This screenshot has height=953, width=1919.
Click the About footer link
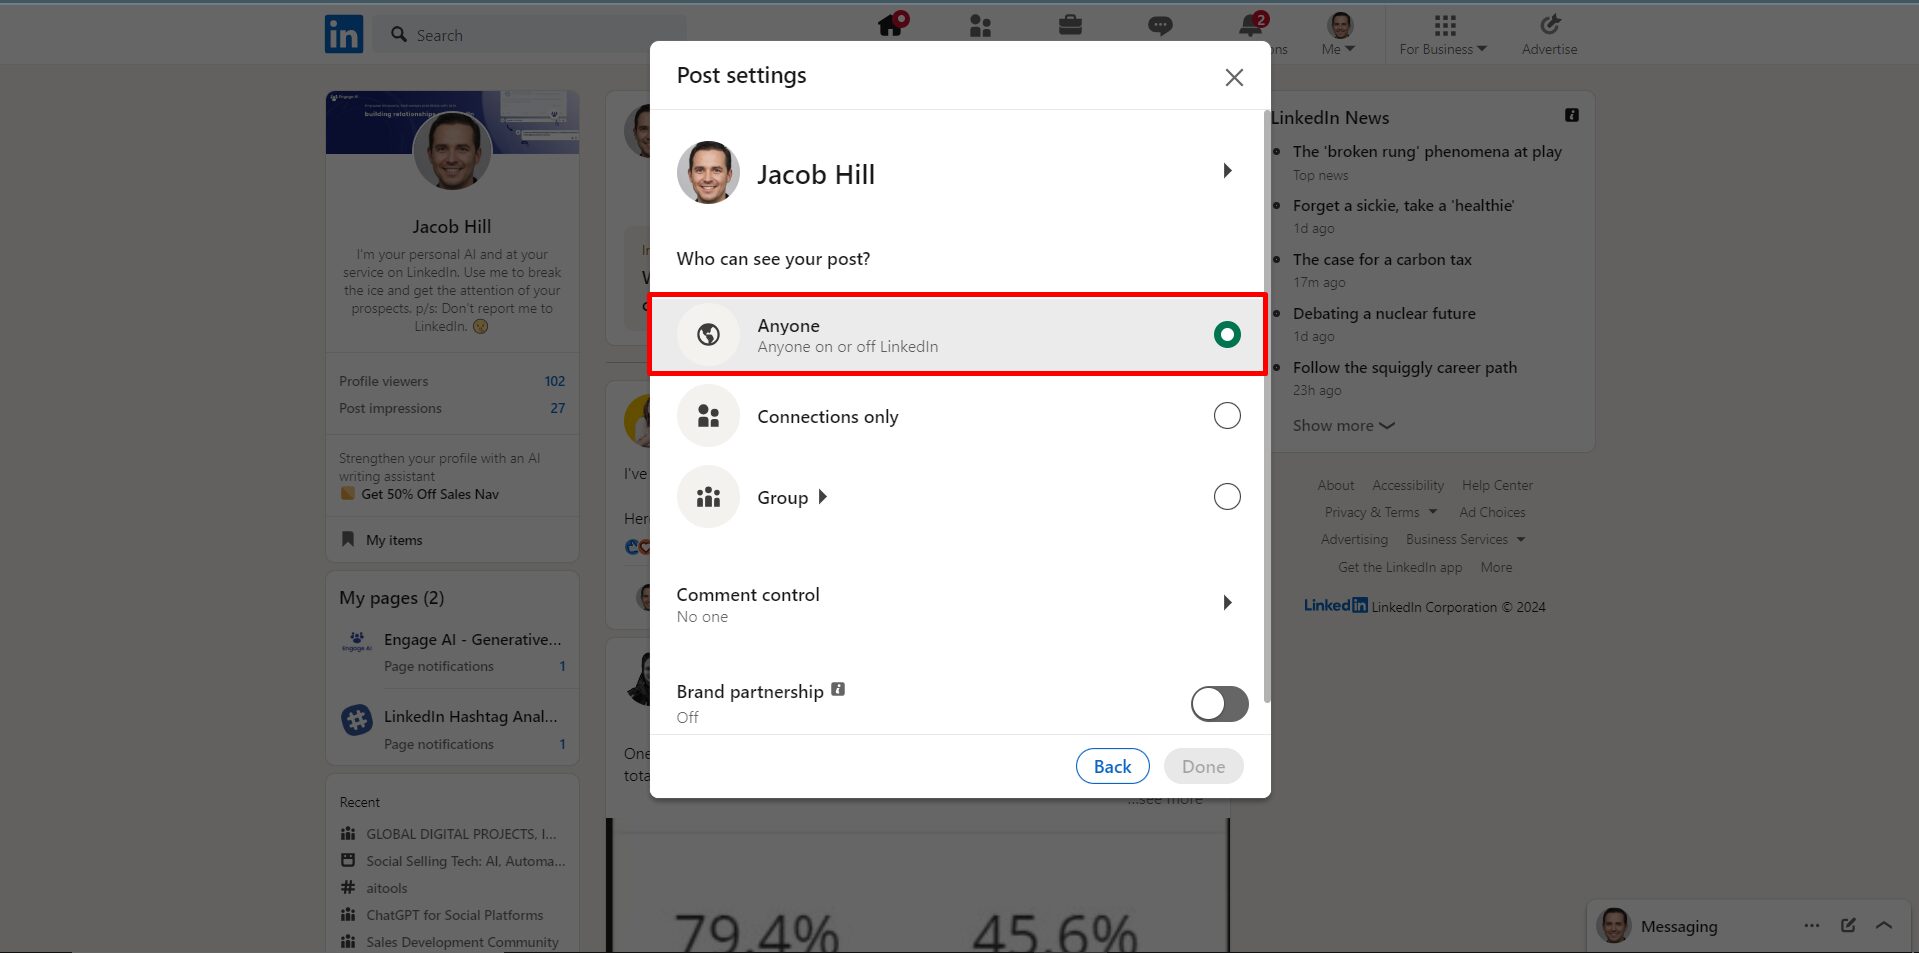[1336, 485]
